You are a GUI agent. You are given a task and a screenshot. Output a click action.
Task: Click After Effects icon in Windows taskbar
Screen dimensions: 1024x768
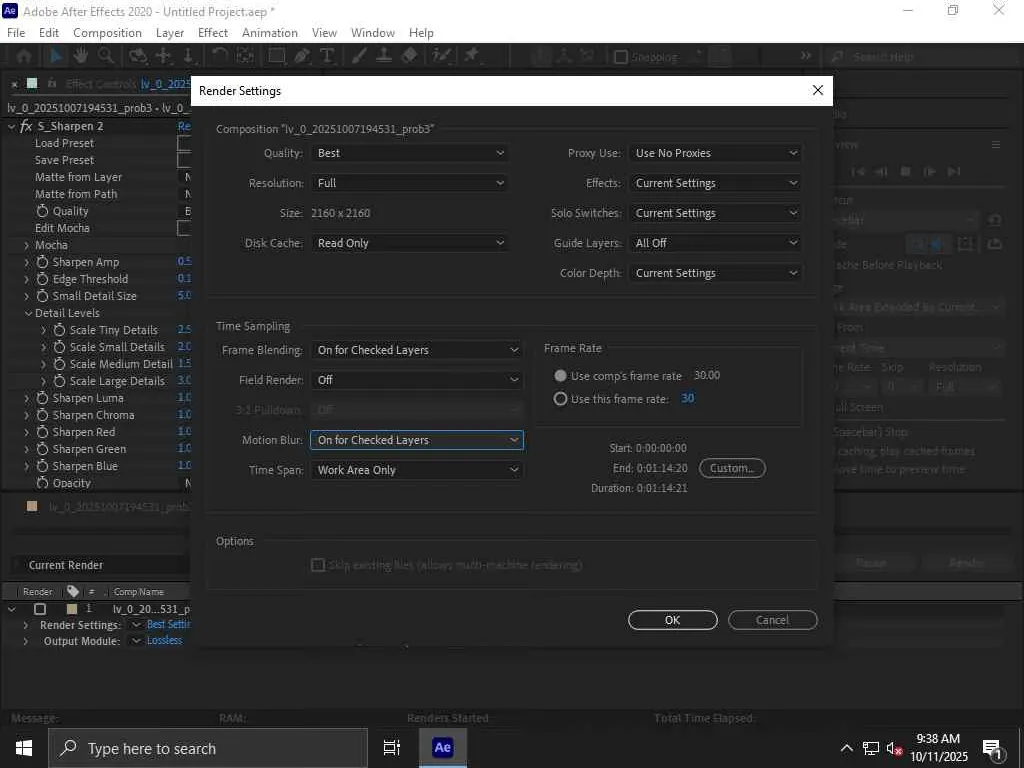coord(442,748)
